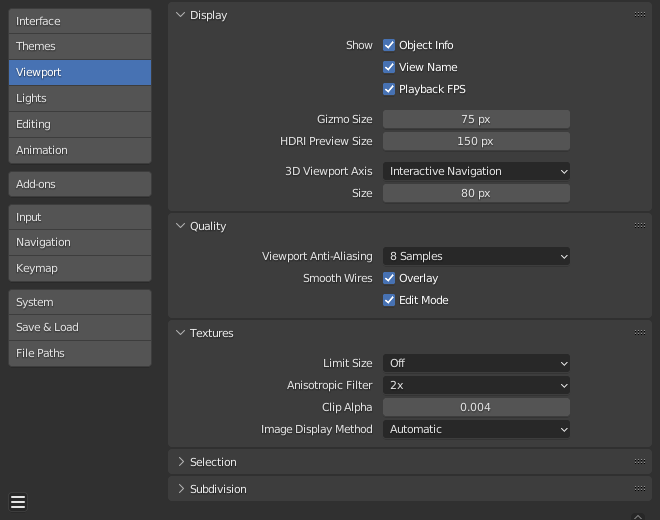Disable the Object Info checkbox
Screen dimensions: 660x520
[390, 45]
